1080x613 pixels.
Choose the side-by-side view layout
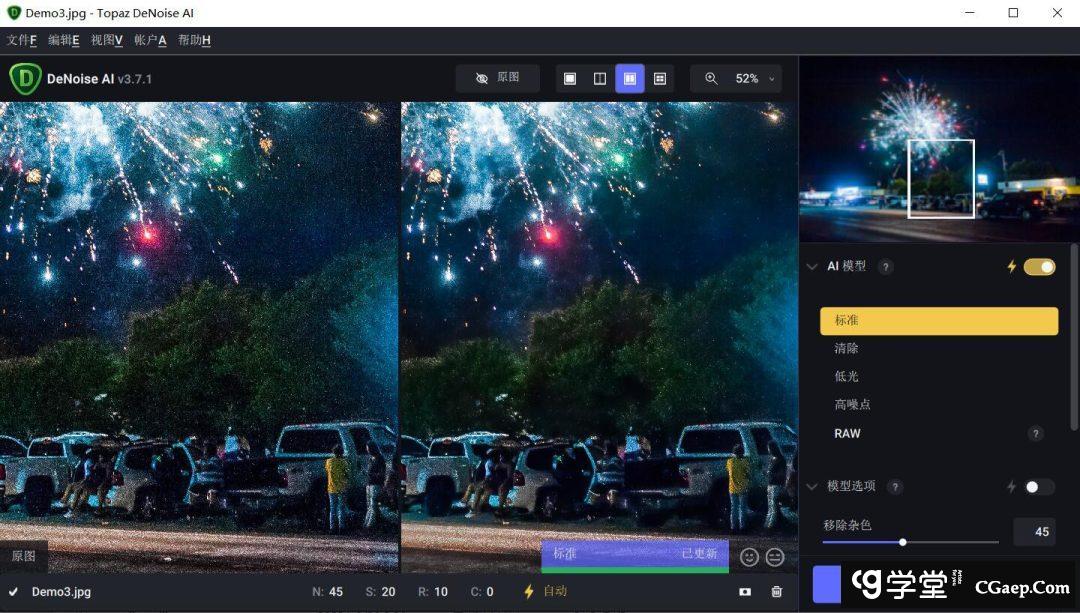(x=630, y=79)
